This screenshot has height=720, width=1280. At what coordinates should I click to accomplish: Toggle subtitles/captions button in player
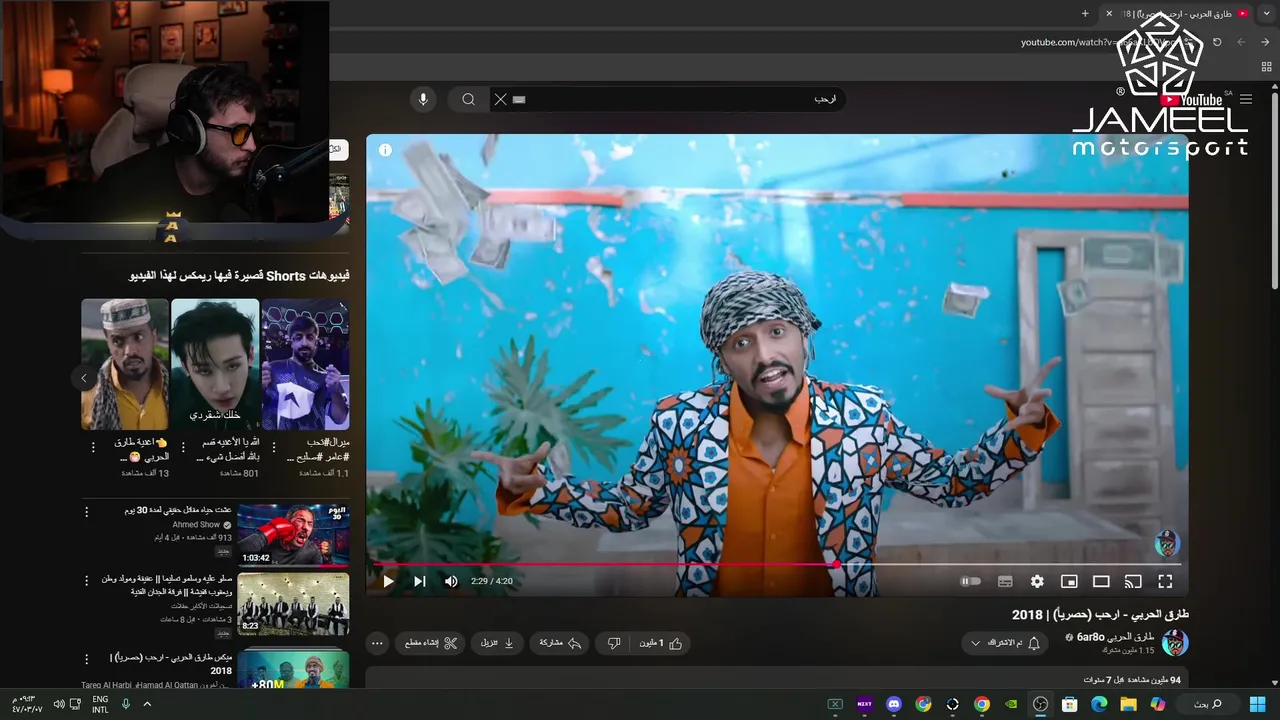tap(1005, 581)
